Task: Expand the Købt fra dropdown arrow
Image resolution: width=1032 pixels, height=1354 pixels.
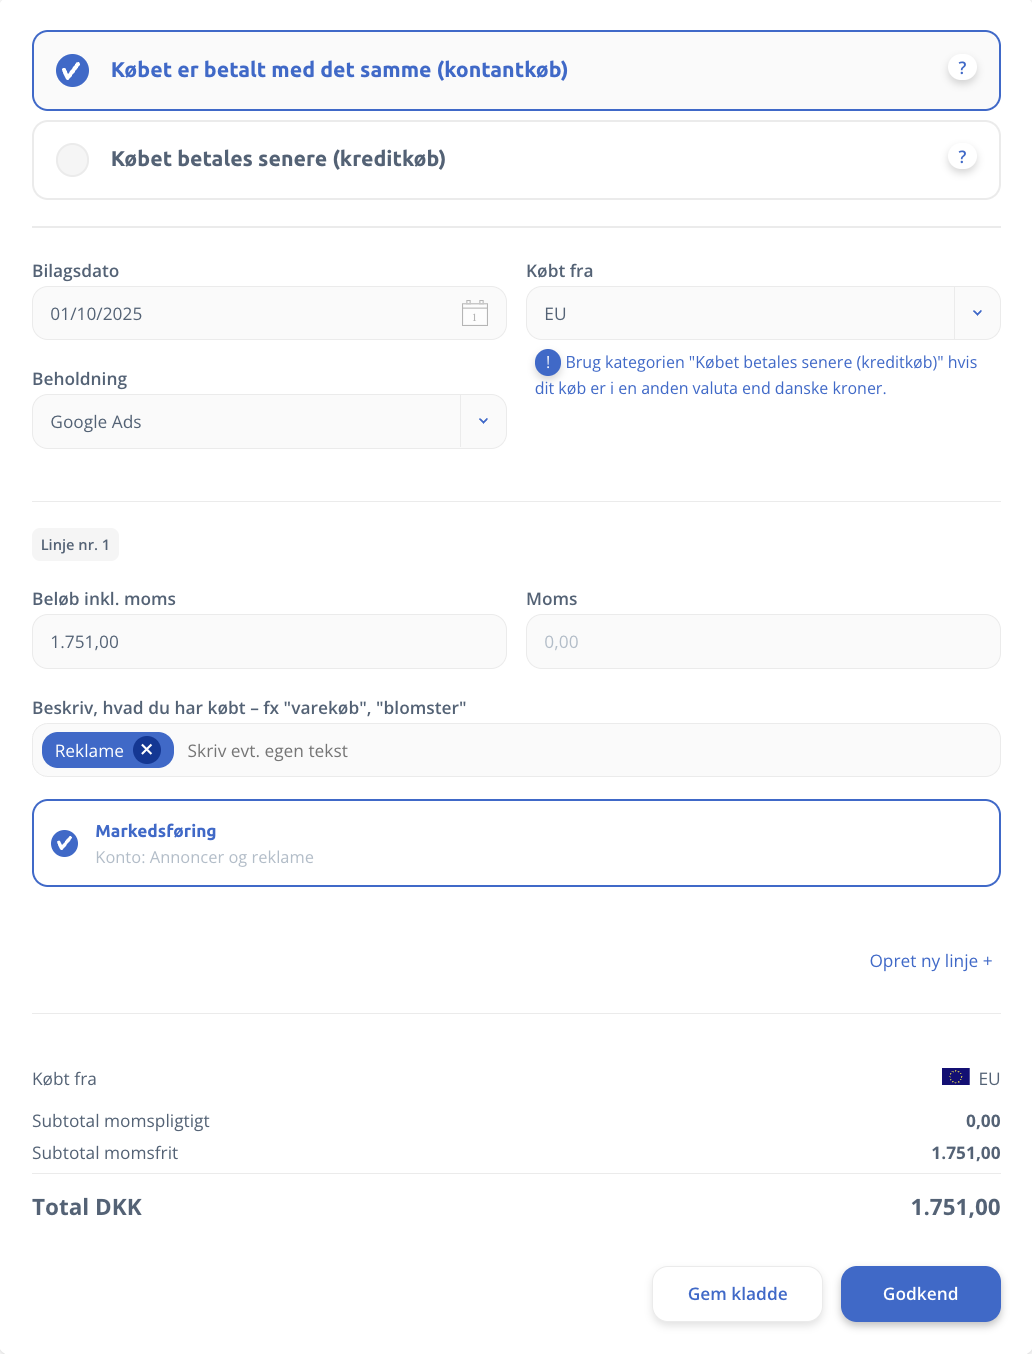Action: coord(977,313)
